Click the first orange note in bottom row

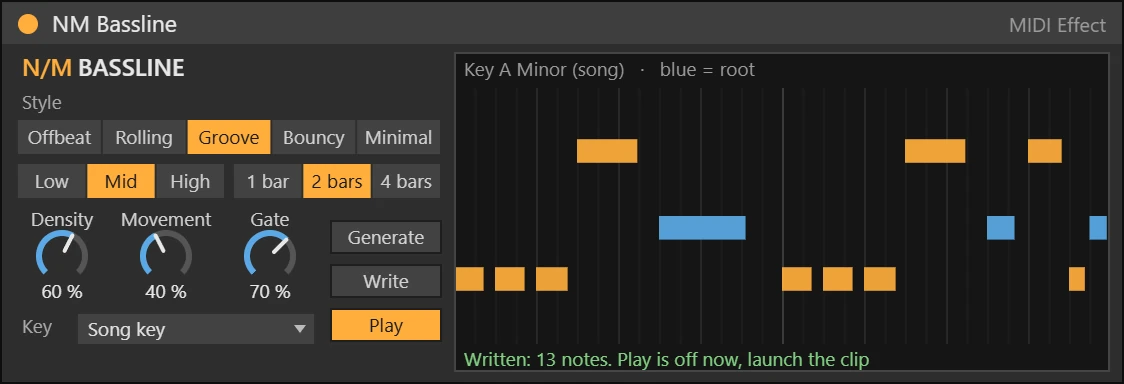[x=470, y=279]
